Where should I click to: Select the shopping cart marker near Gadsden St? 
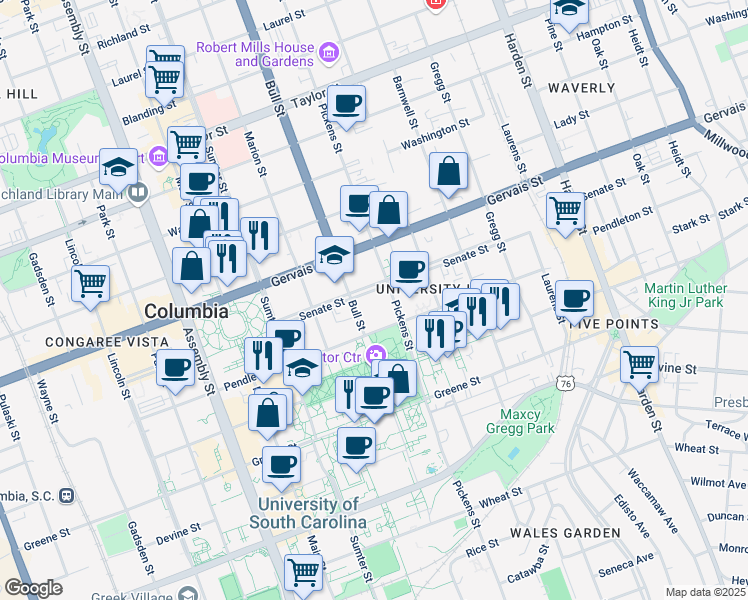point(91,285)
